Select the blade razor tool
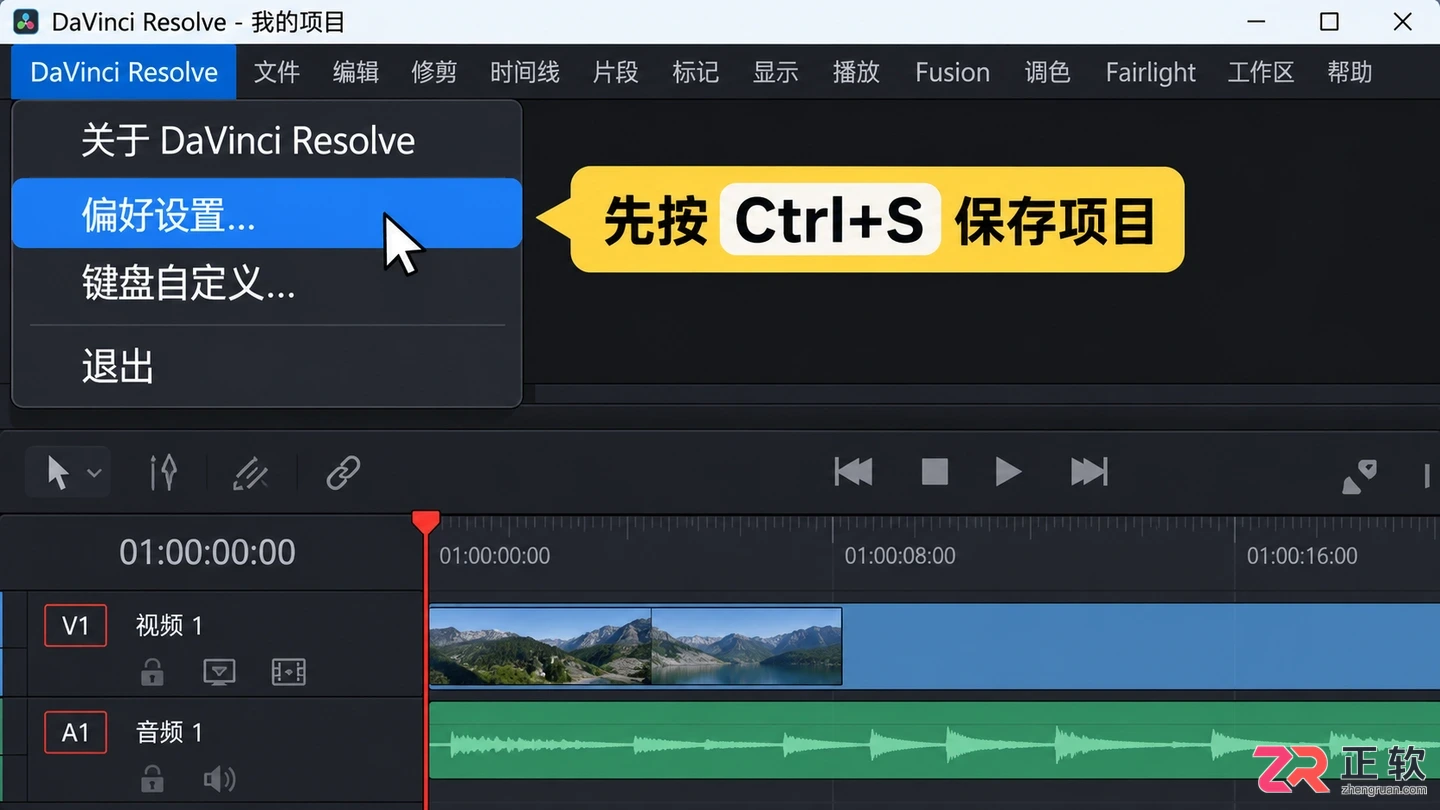This screenshot has width=1440, height=810. coord(250,472)
